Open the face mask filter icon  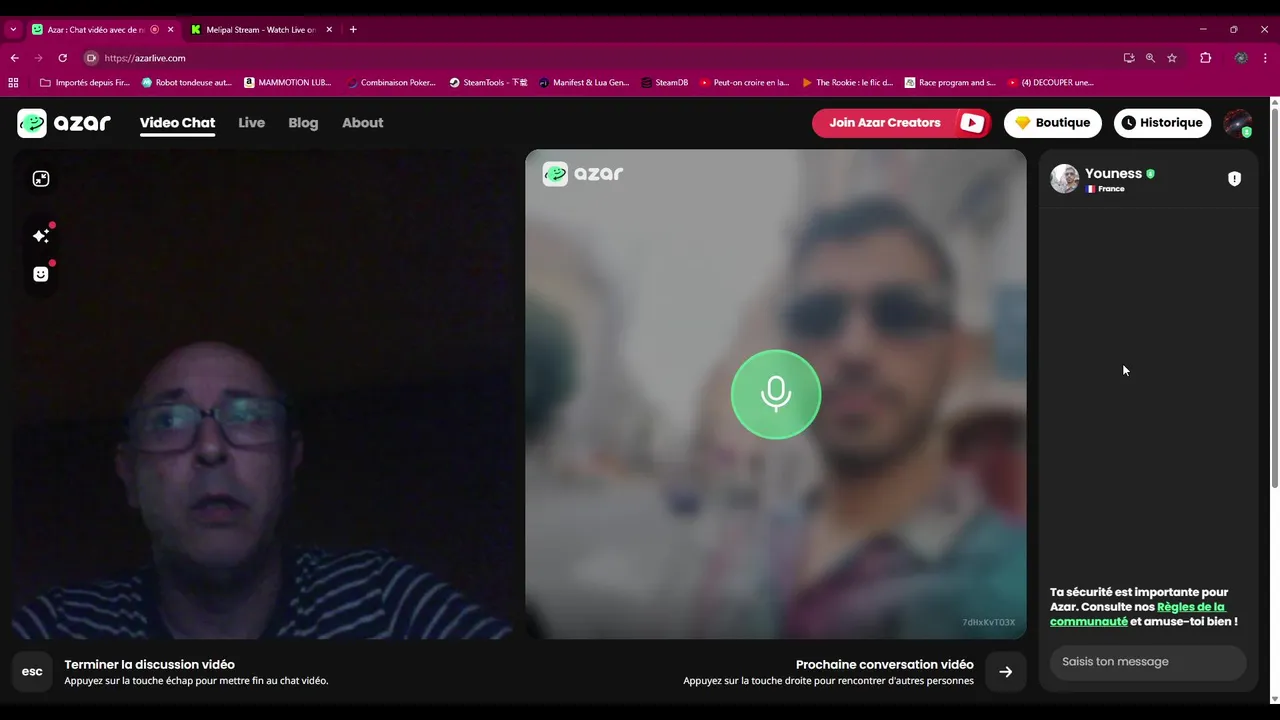click(x=41, y=274)
